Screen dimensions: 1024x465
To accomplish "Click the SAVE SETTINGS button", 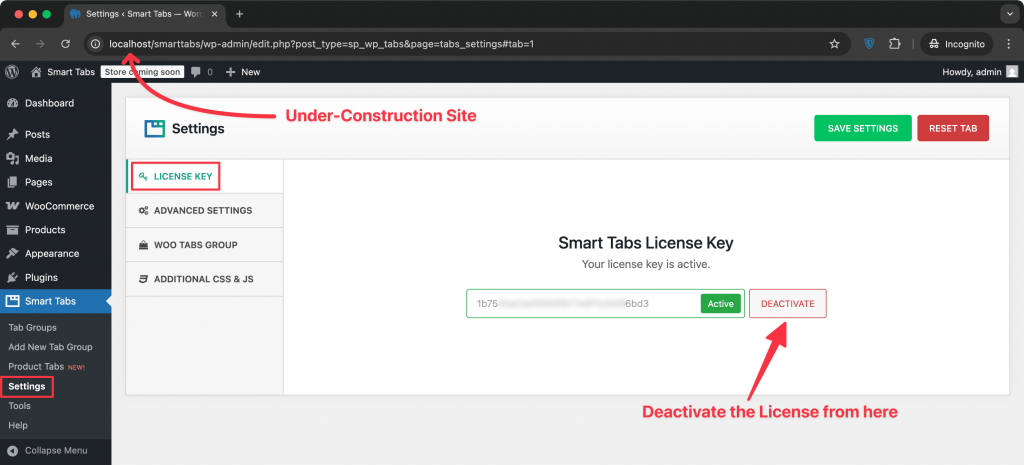I will (x=863, y=128).
